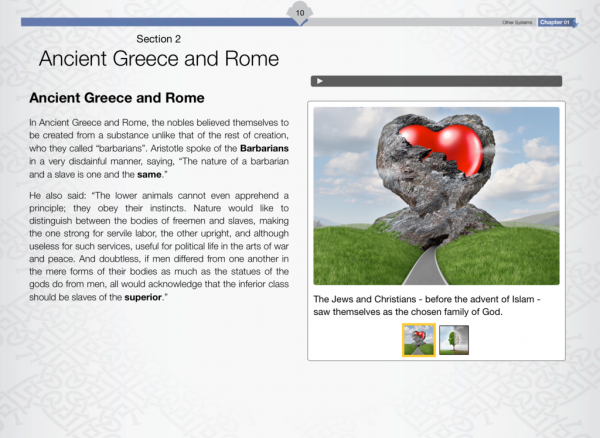600x438 pixels.
Task: Click the bold Ancient Greece and Rome subheading
Action: (x=117, y=99)
